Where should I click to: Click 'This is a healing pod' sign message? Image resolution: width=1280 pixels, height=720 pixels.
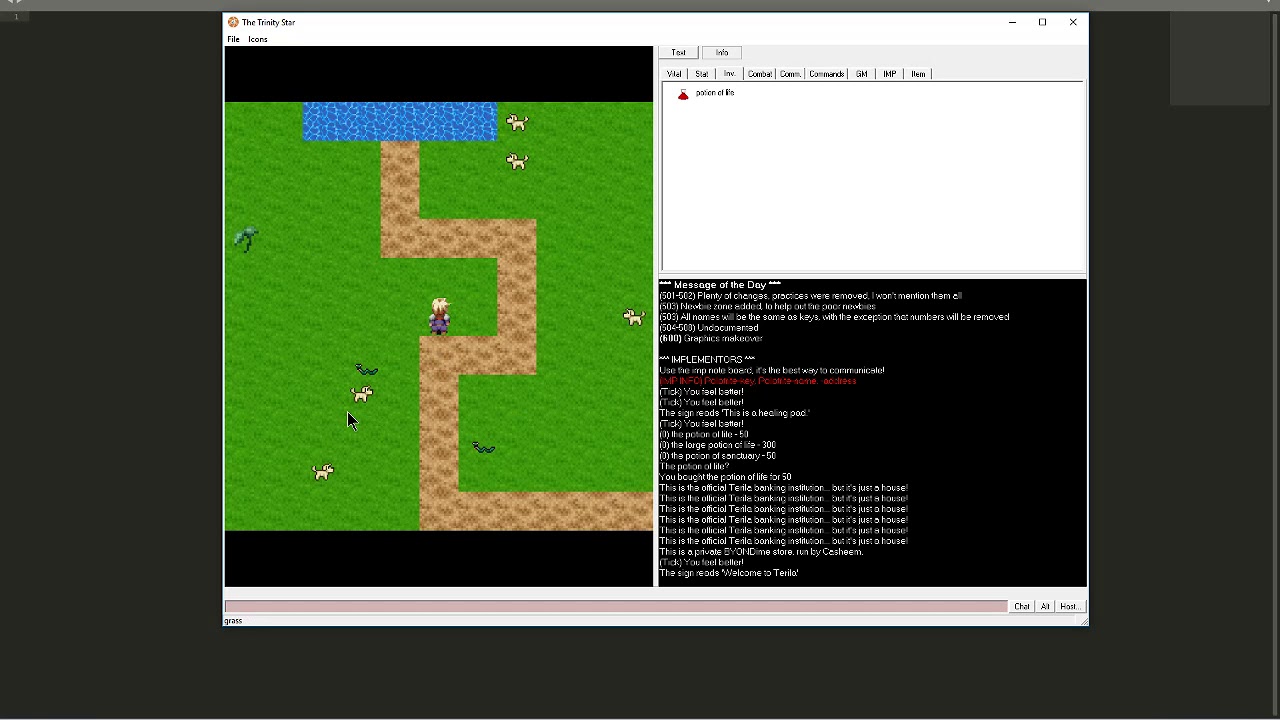point(734,413)
